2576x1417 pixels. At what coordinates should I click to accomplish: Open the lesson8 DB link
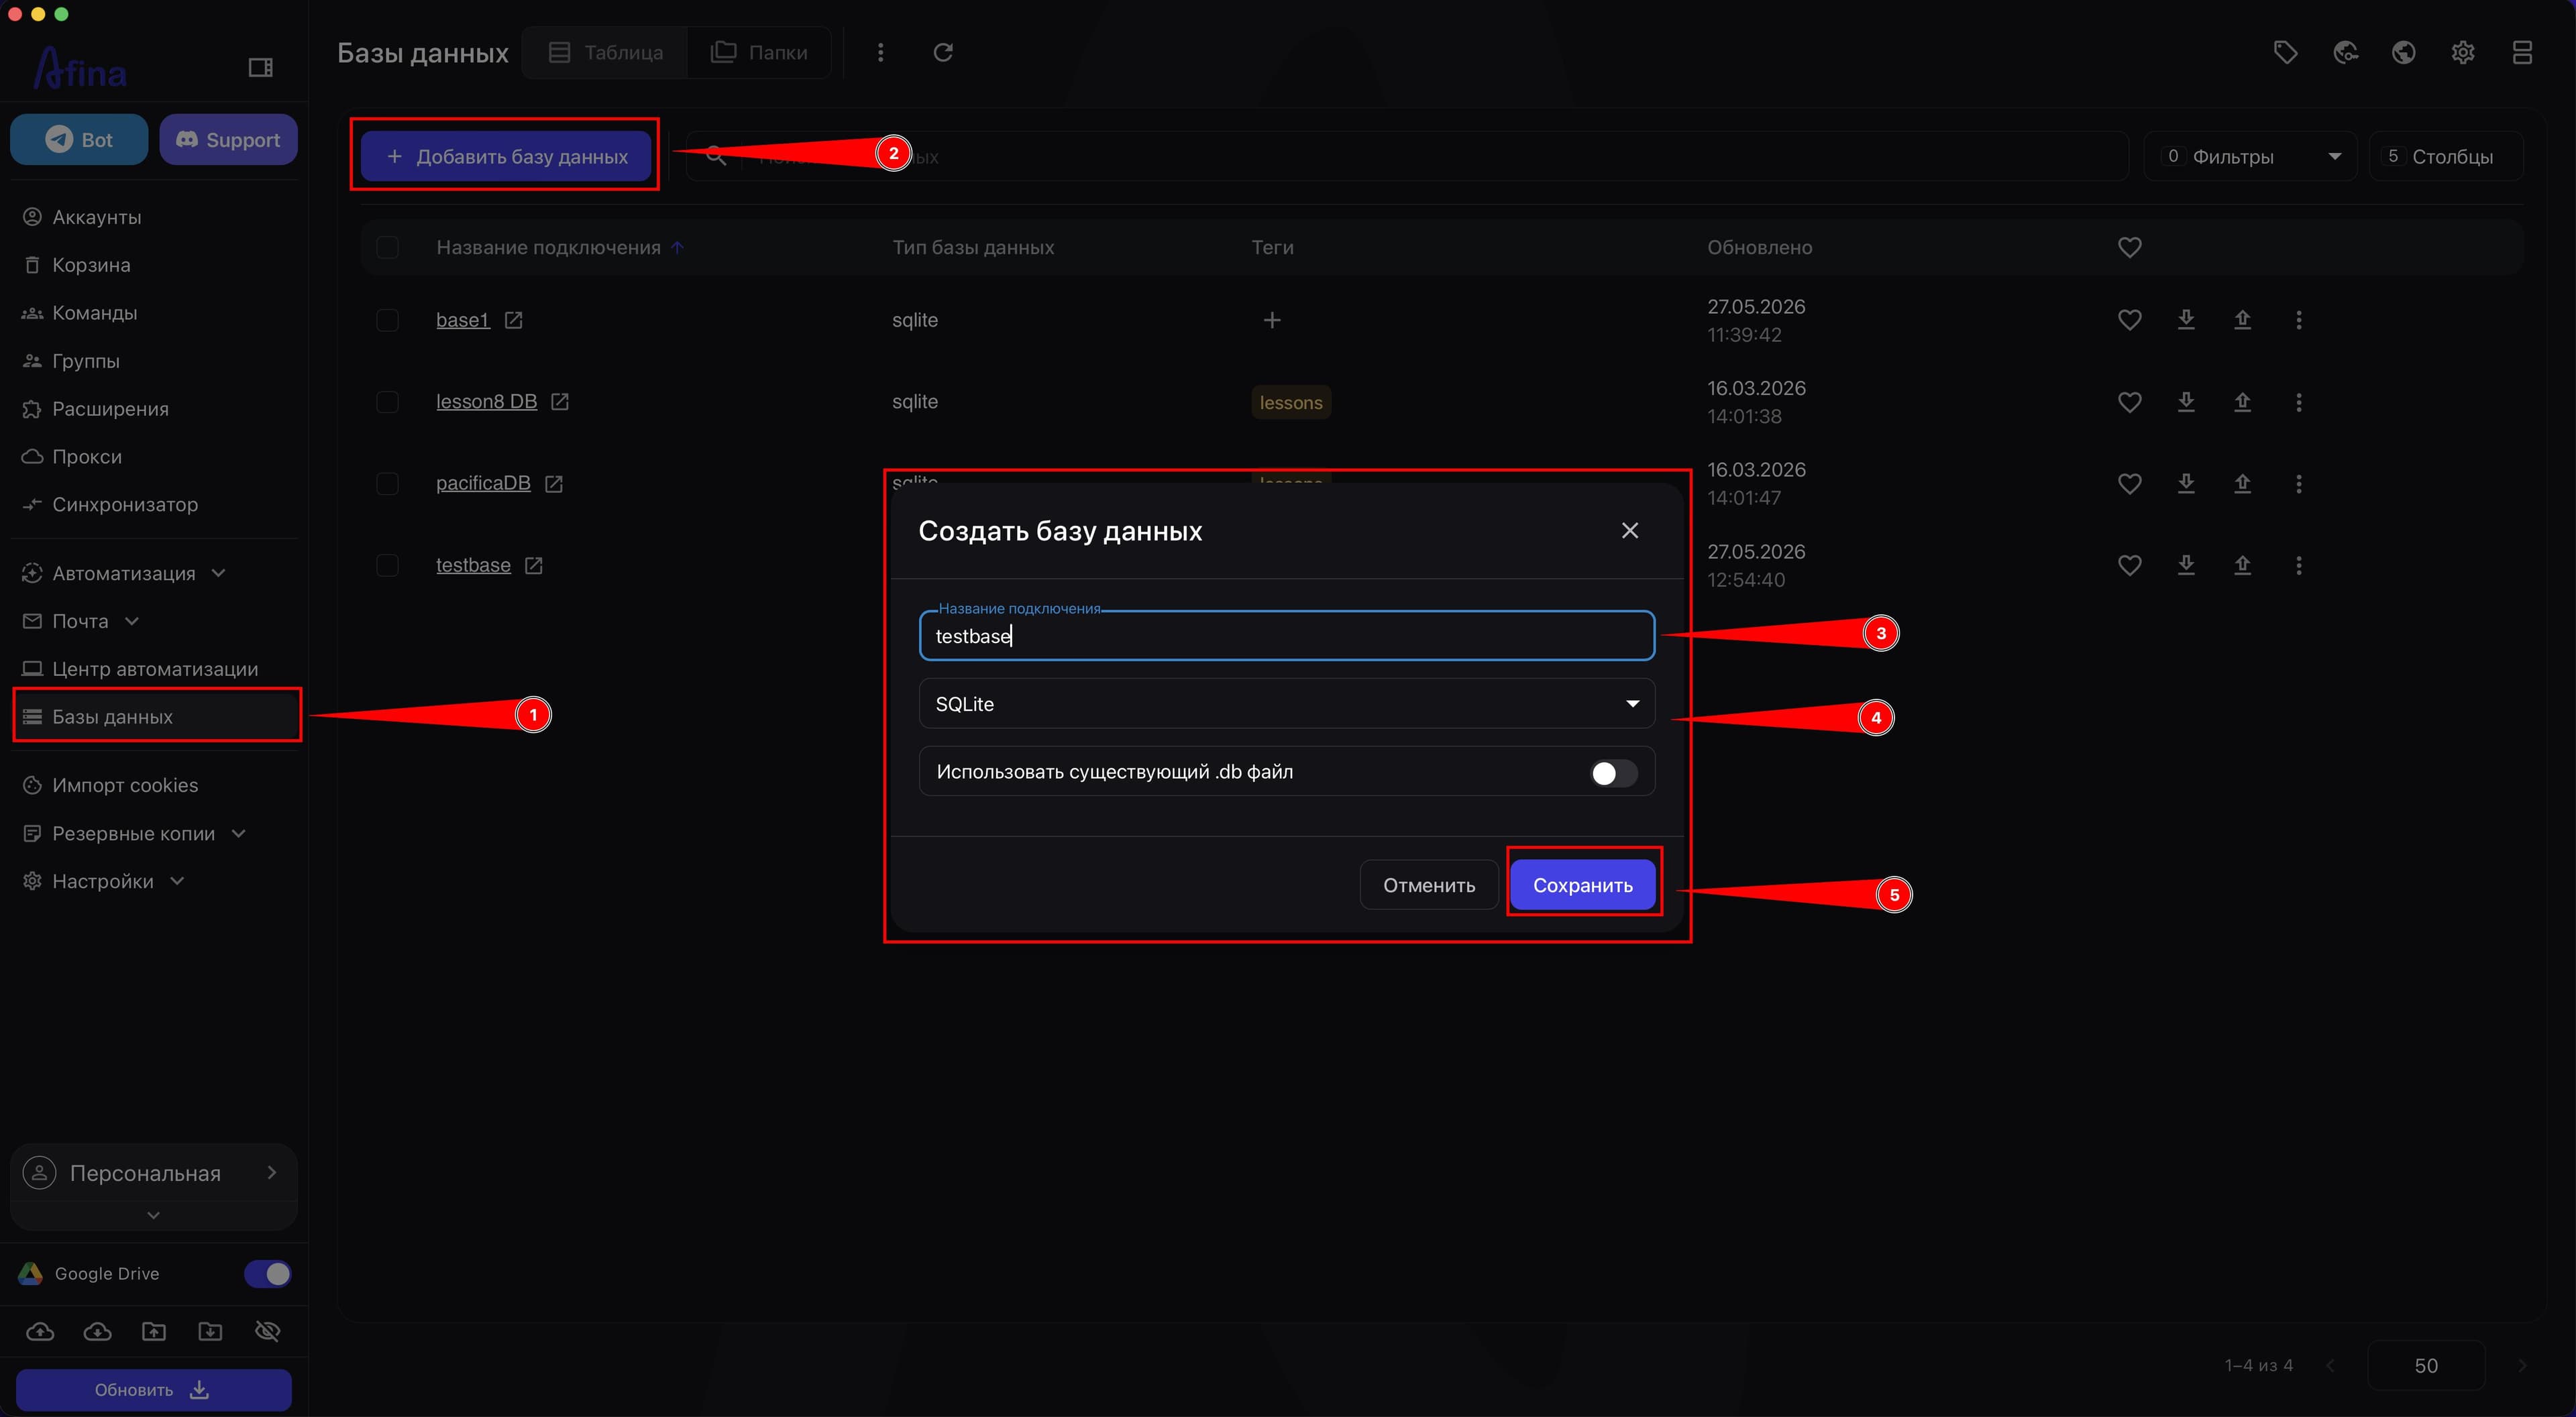pyautogui.click(x=487, y=402)
